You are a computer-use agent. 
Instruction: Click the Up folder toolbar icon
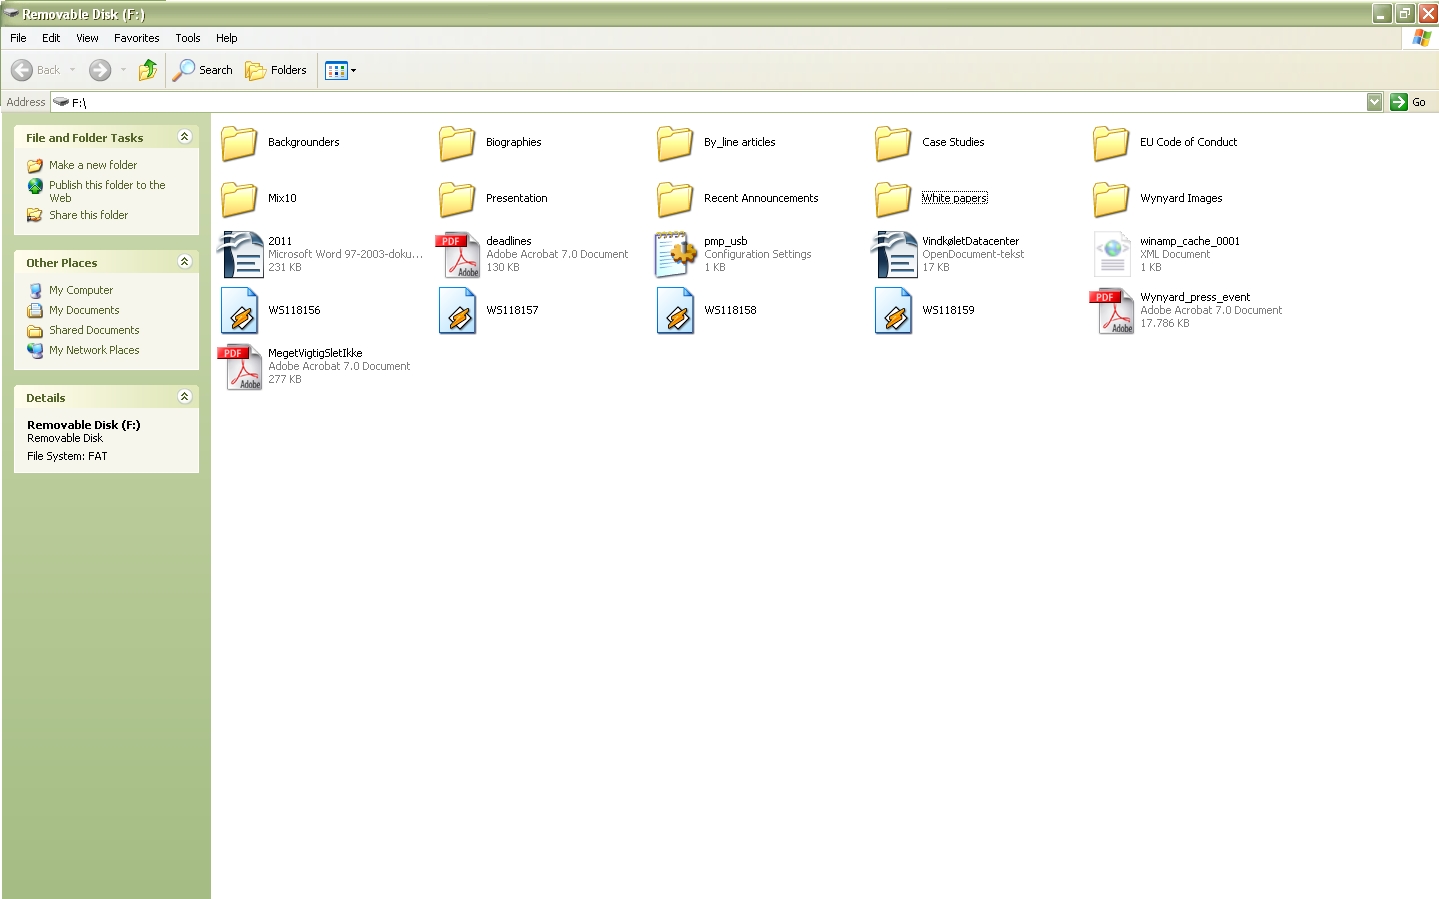[148, 70]
